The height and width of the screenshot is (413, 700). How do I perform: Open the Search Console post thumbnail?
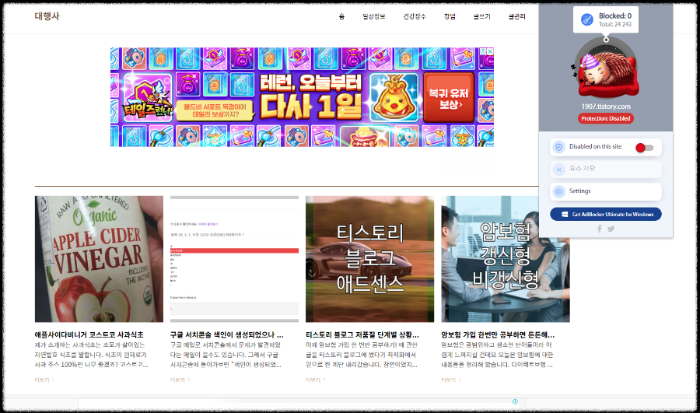pos(234,259)
